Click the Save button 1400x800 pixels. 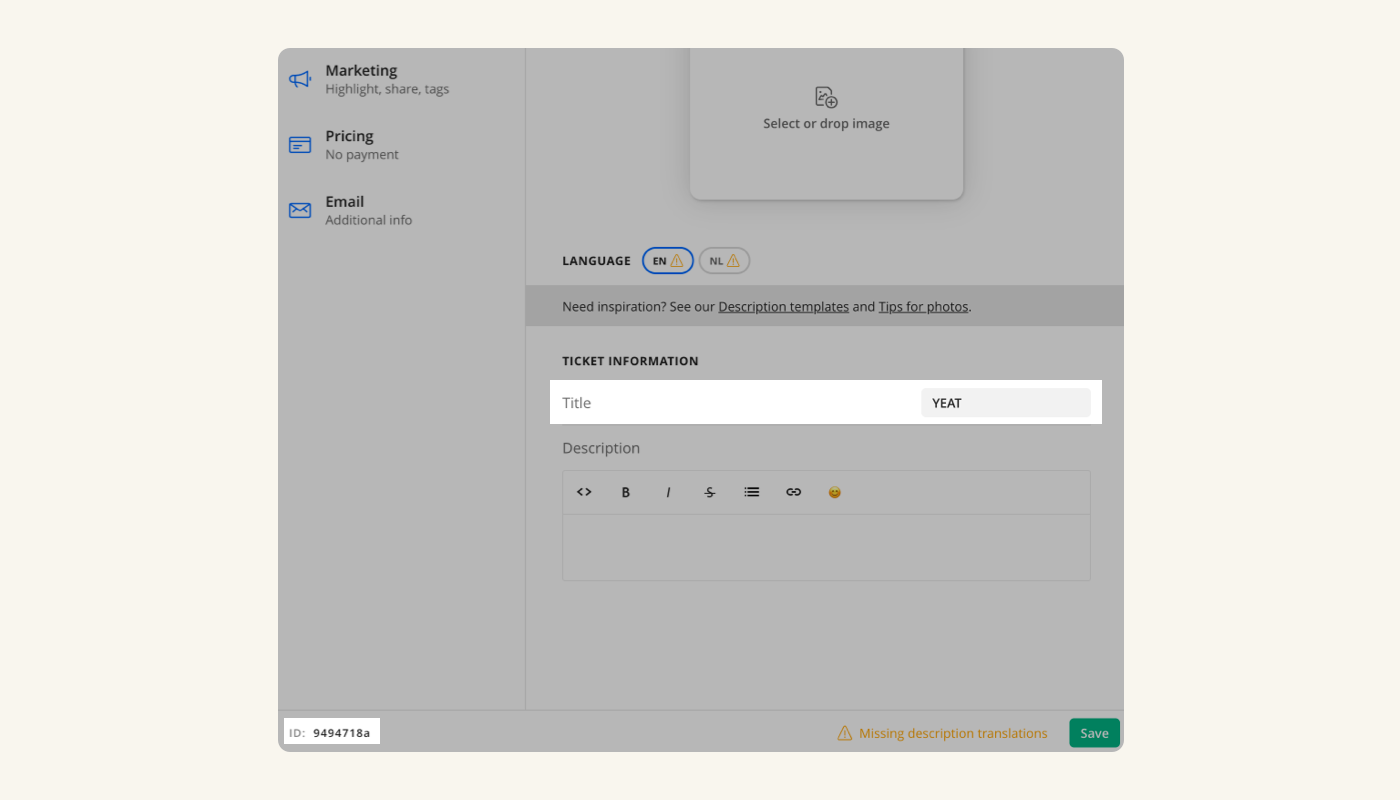point(1094,733)
